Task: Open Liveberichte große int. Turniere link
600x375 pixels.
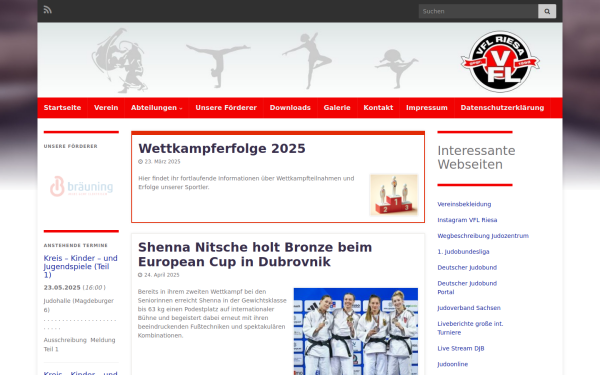Action: (x=470, y=328)
